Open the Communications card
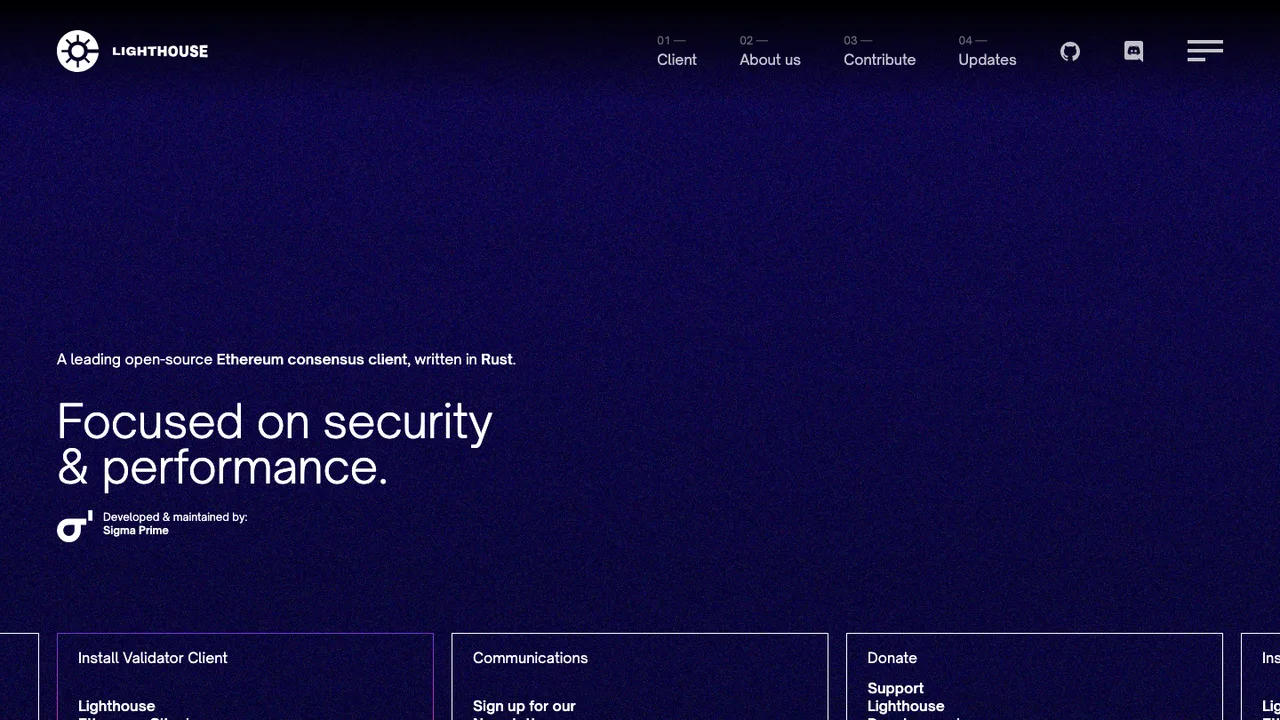The image size is (1280, 720). click(x=640, y=677)
